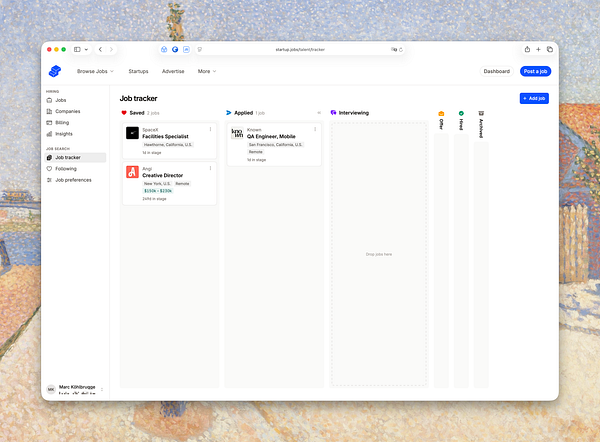Click the Known company logo
Screen dimensions: 600x442
coord(237,133)
